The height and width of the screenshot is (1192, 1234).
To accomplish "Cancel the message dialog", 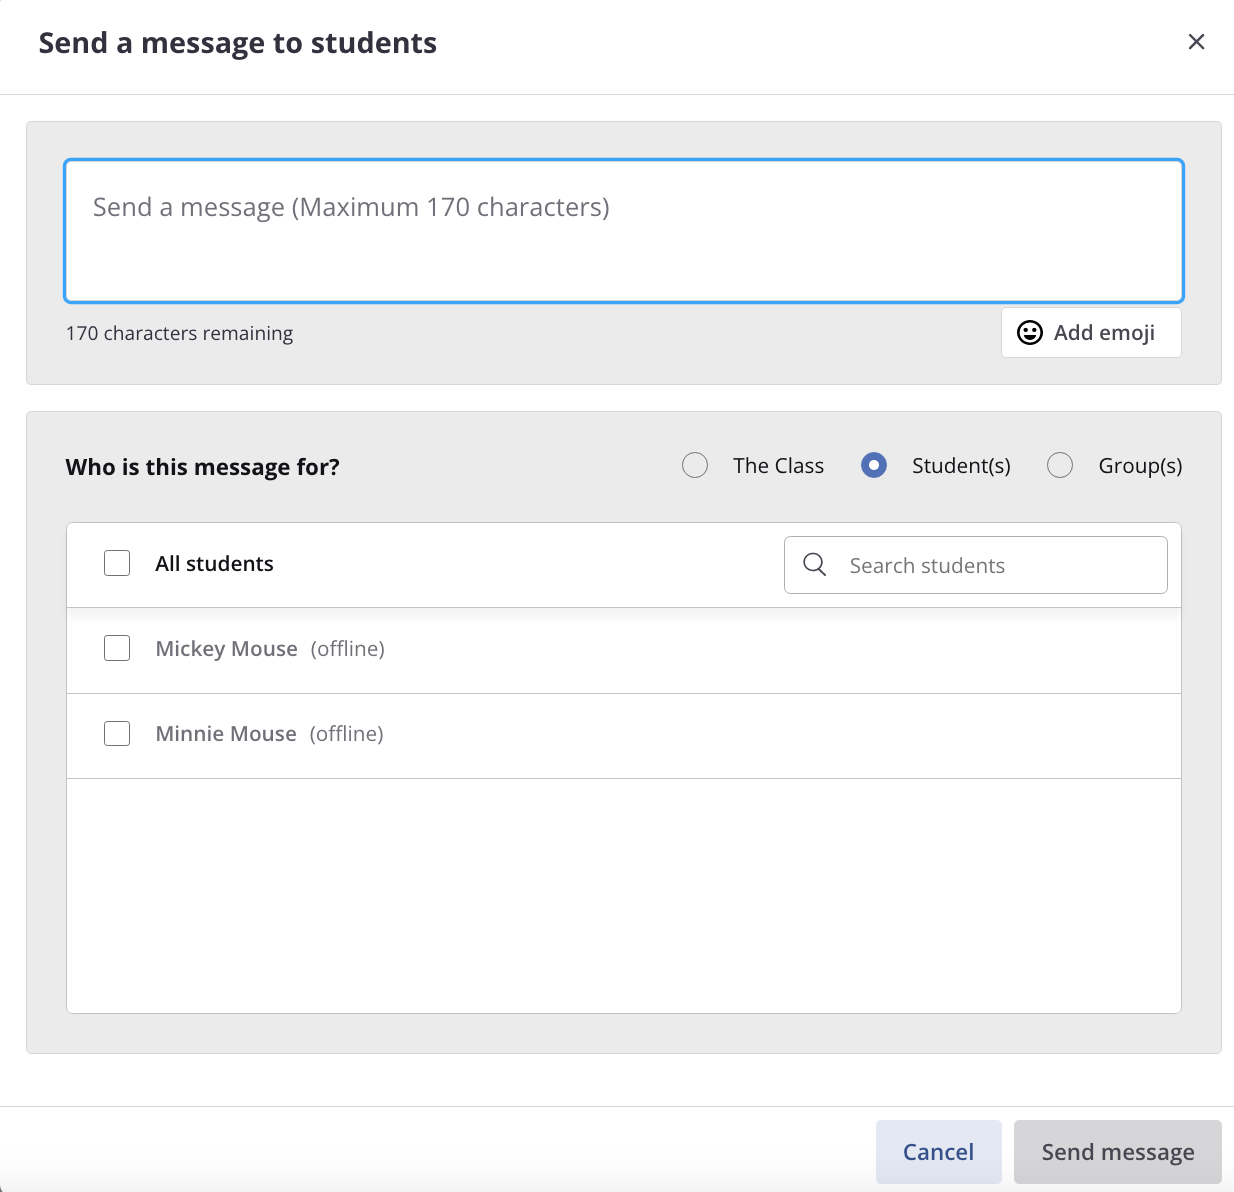I will (938, 1152).
